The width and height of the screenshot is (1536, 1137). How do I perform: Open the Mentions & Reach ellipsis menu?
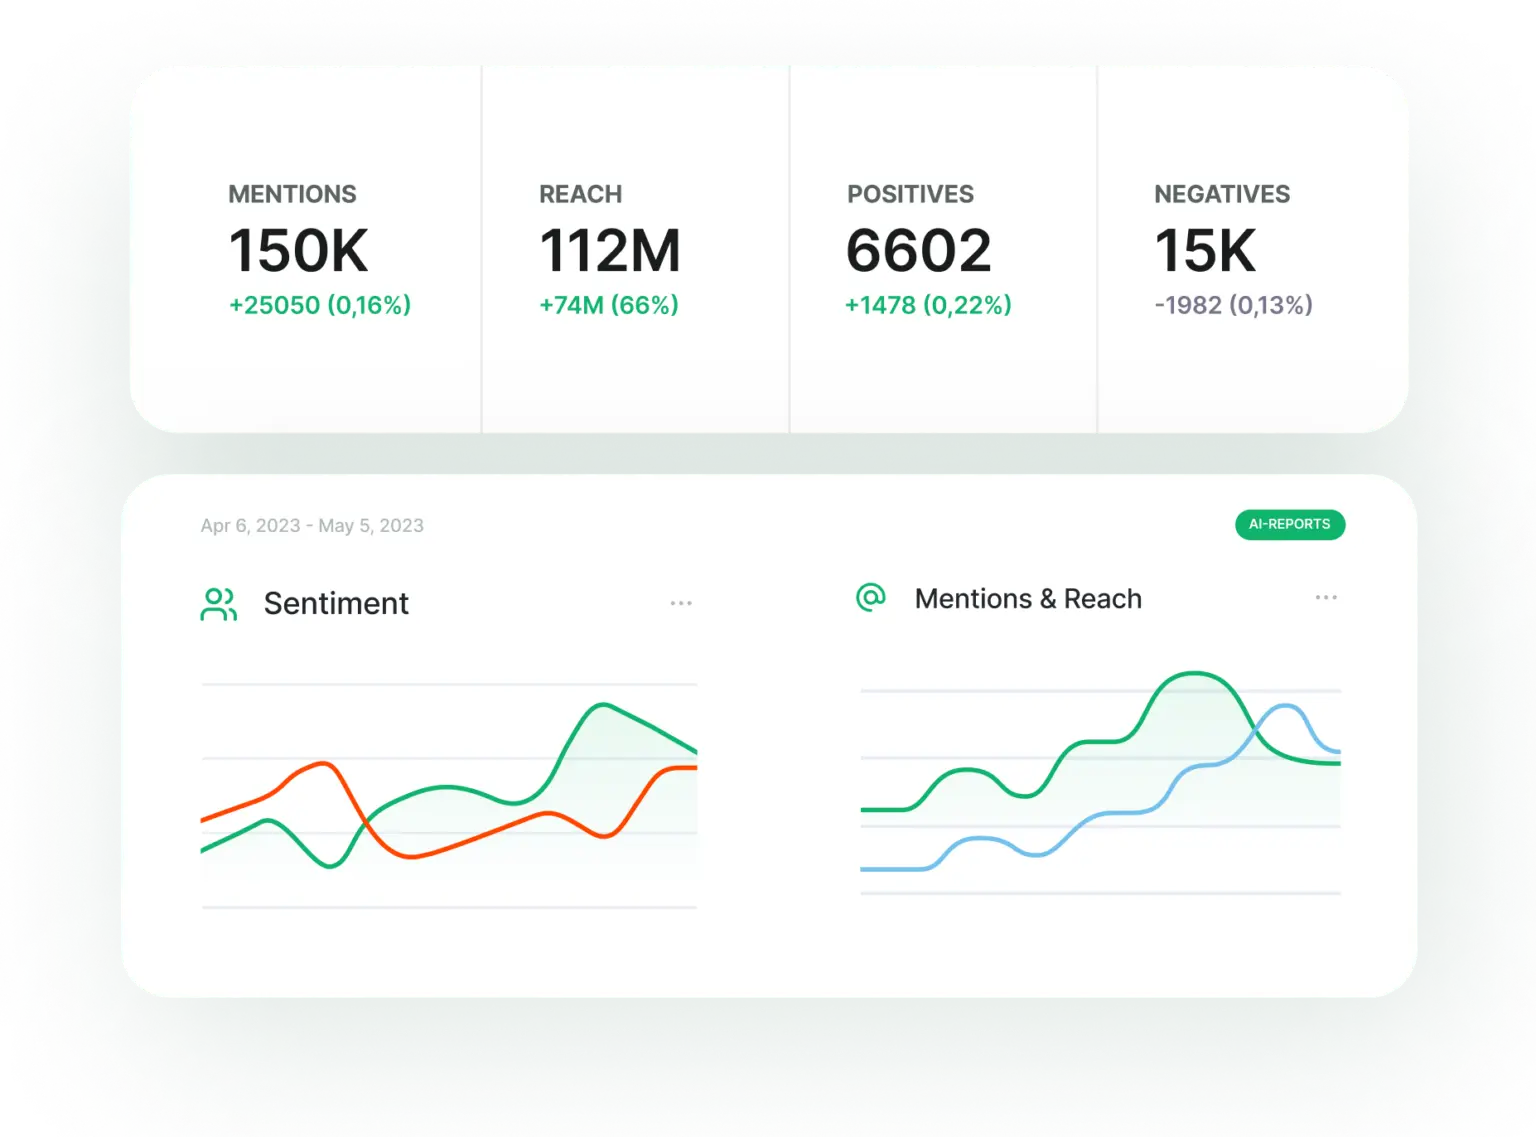(1326, 596)
